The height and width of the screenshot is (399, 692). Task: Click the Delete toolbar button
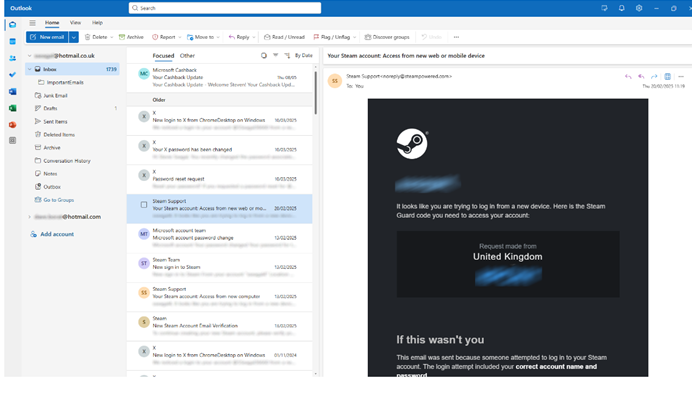(96, 37)
